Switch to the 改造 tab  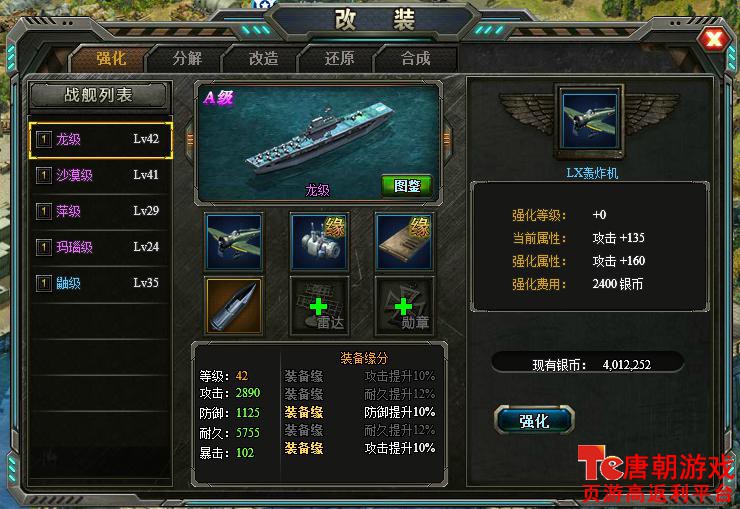263,58
